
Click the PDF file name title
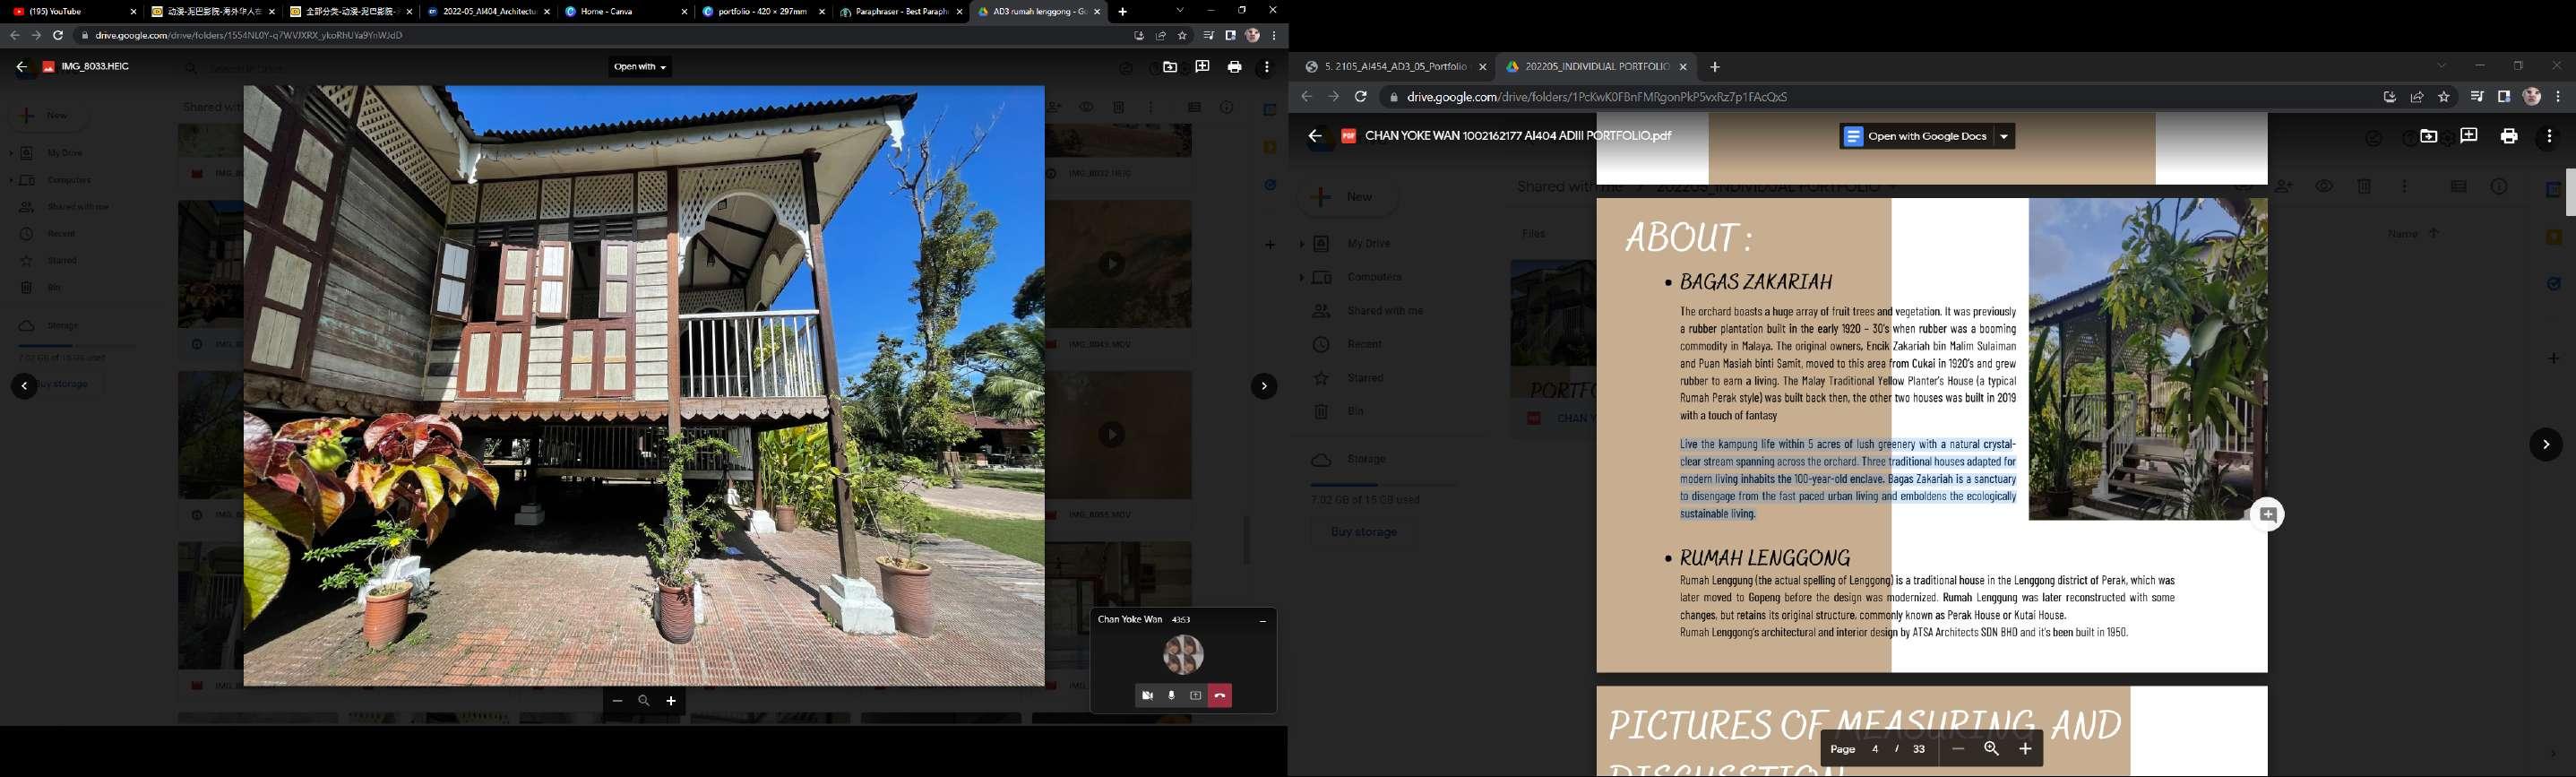[x=1518, y=136]
